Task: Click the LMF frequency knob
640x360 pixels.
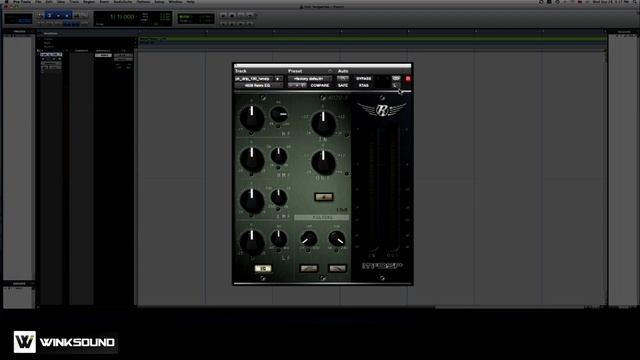Action: pyautogui.click(x=279, y=197)
